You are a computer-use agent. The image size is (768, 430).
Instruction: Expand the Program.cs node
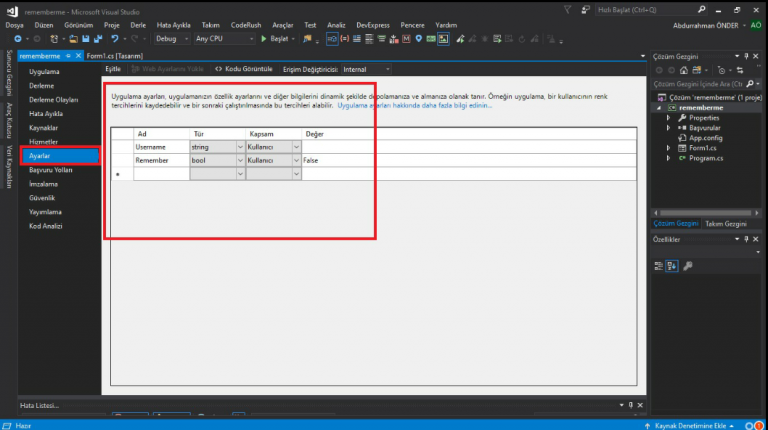[x=669, y=158]
